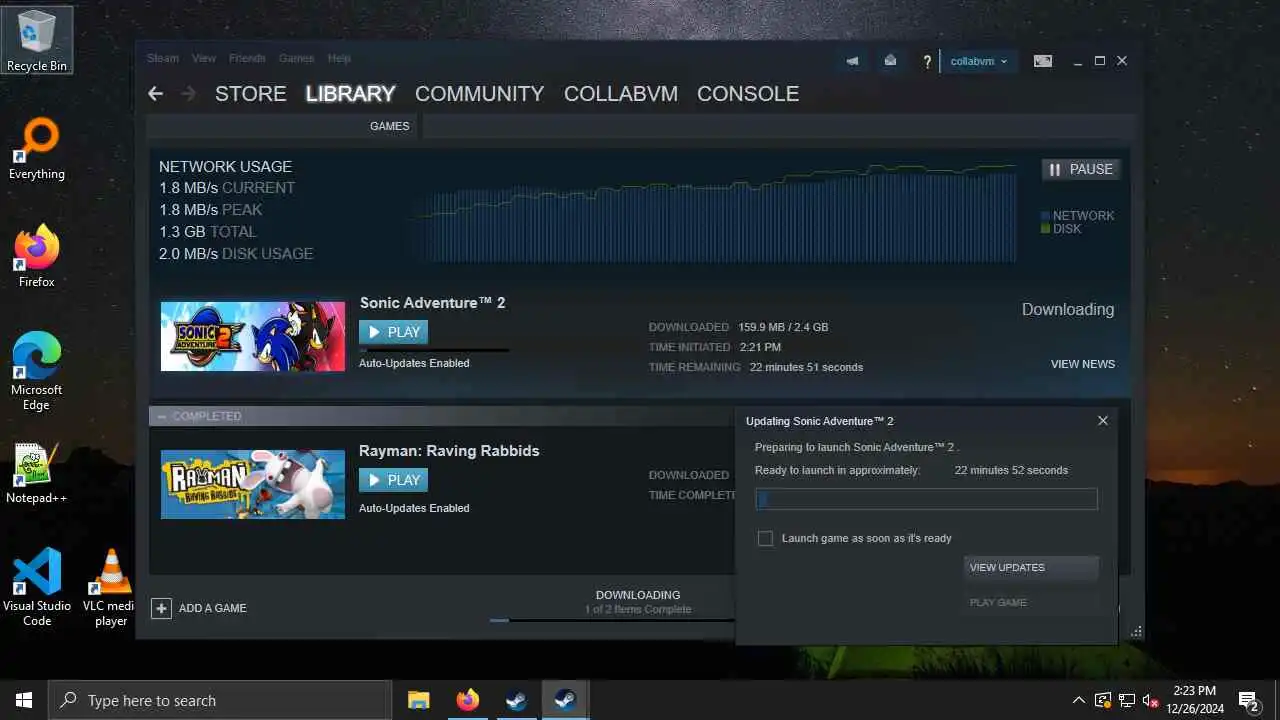Select the GAMES sub-tab
The image size is (1280, 720).
pyautogui.click(x=390, y=126)
